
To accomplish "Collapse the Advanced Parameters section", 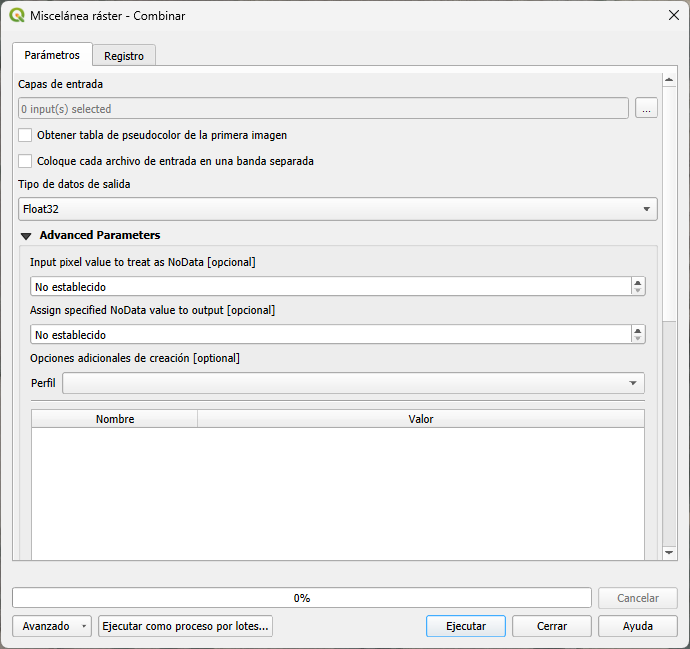I will (26, 236).
